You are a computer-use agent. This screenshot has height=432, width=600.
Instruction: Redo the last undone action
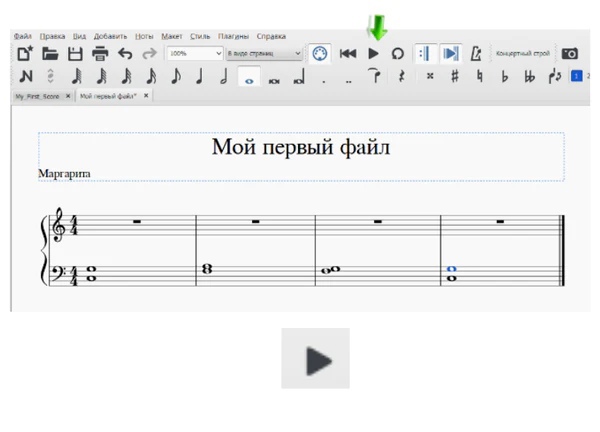tap(150, 54)
